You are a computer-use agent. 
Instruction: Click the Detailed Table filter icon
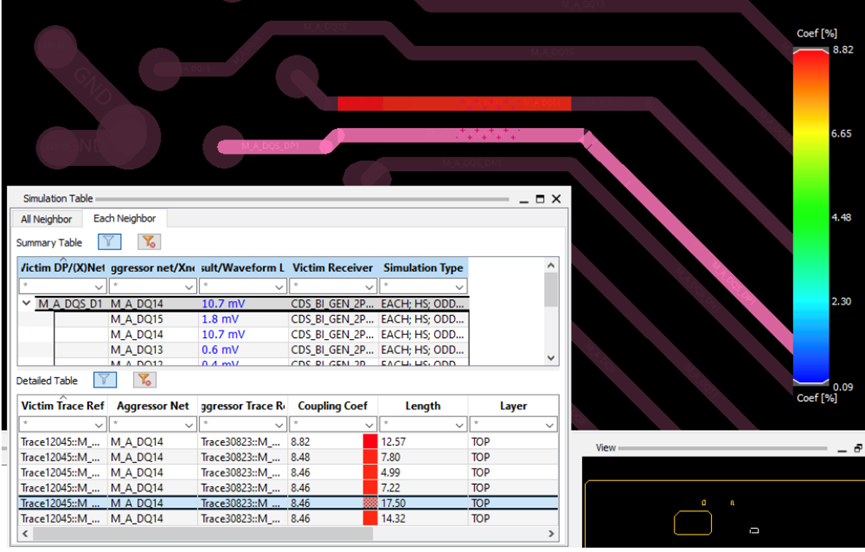pyautogui.click(x=105, y=379)
